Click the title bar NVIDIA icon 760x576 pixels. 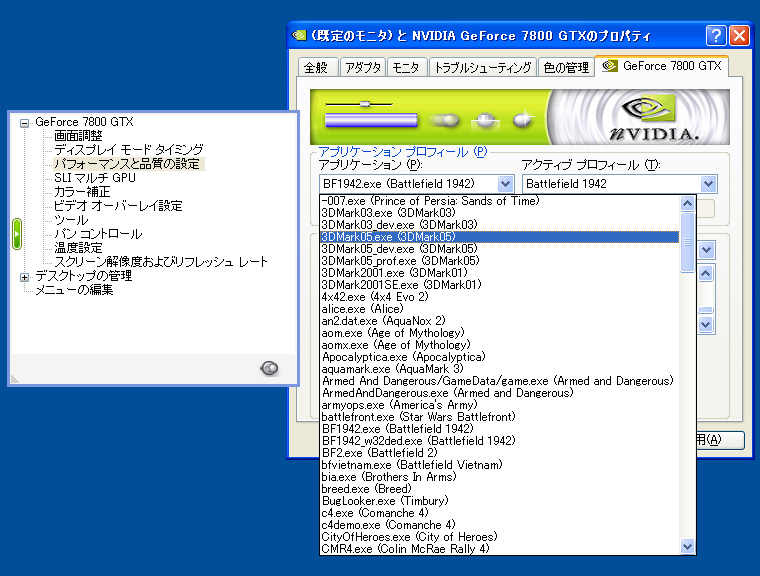(299, 35)
